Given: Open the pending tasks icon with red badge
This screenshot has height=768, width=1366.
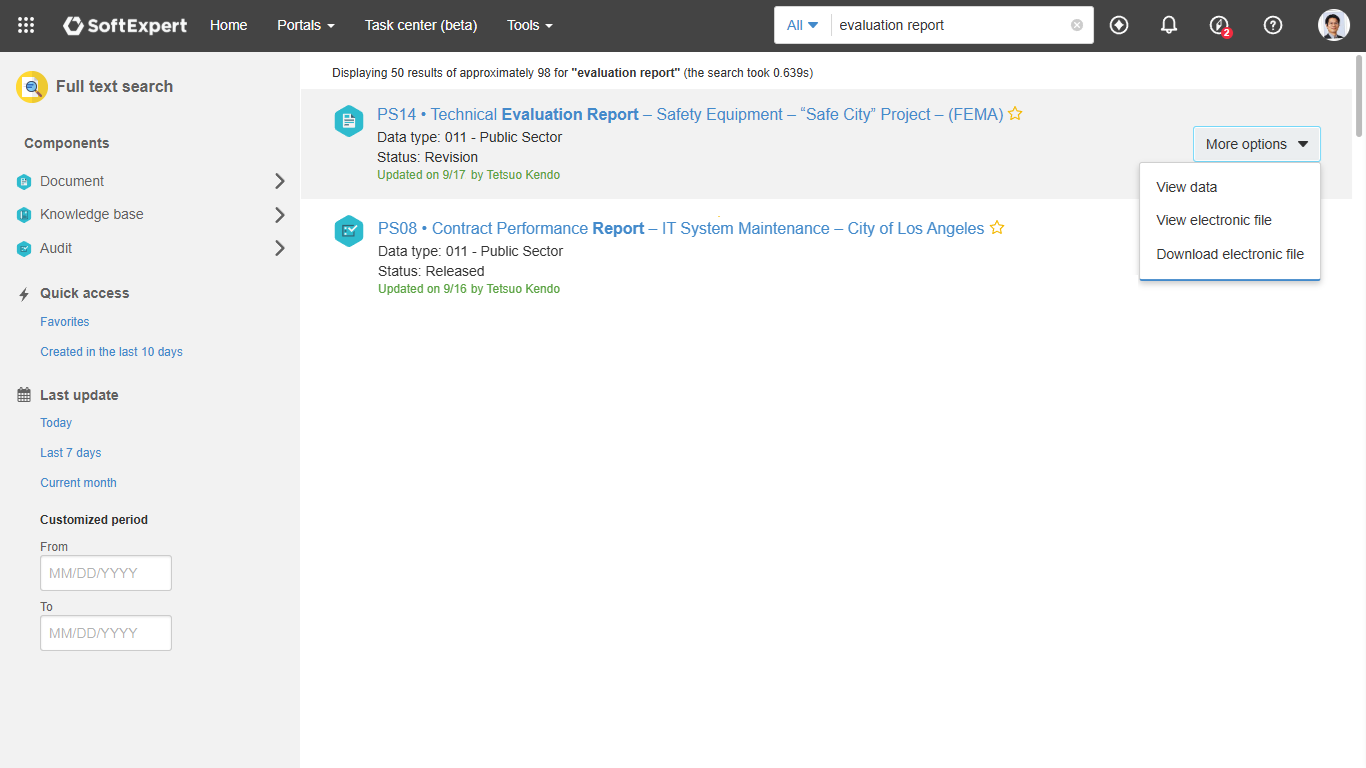Looking at the screenshot, I should point(1219,26).
